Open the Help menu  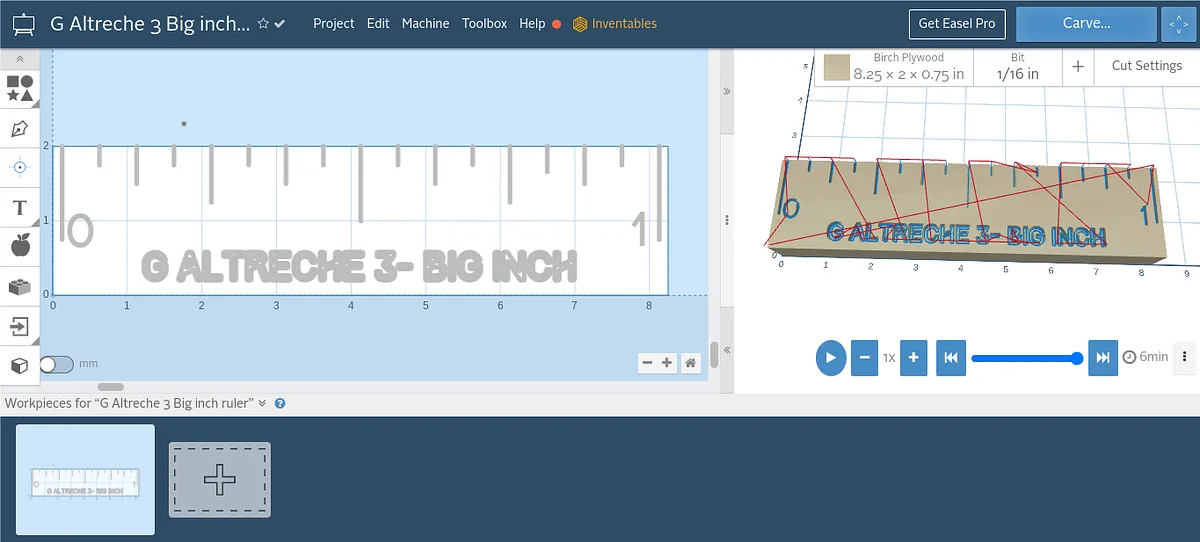[532, 23]
